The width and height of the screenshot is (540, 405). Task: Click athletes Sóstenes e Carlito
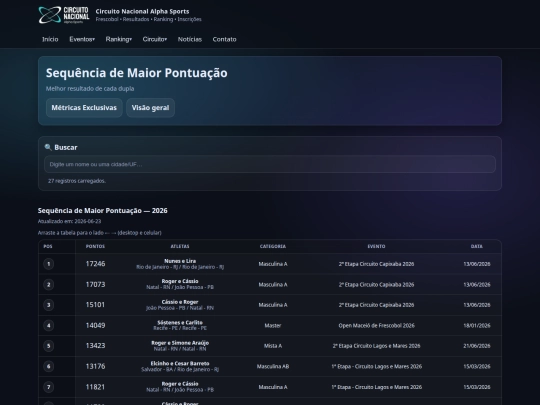click(180, 323)
